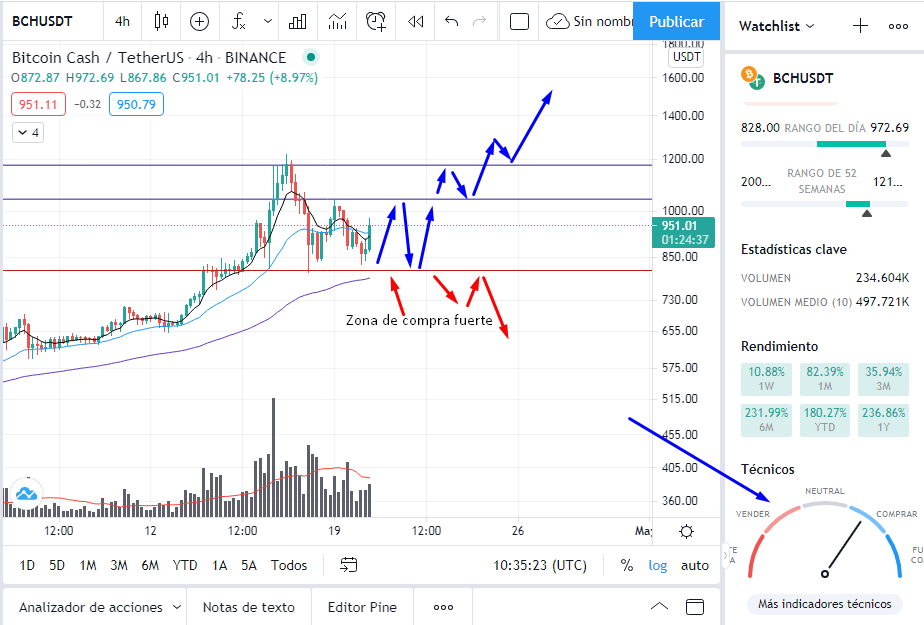
Task: Click the Rango de 52 semanas bar
Action: [824, 204]
